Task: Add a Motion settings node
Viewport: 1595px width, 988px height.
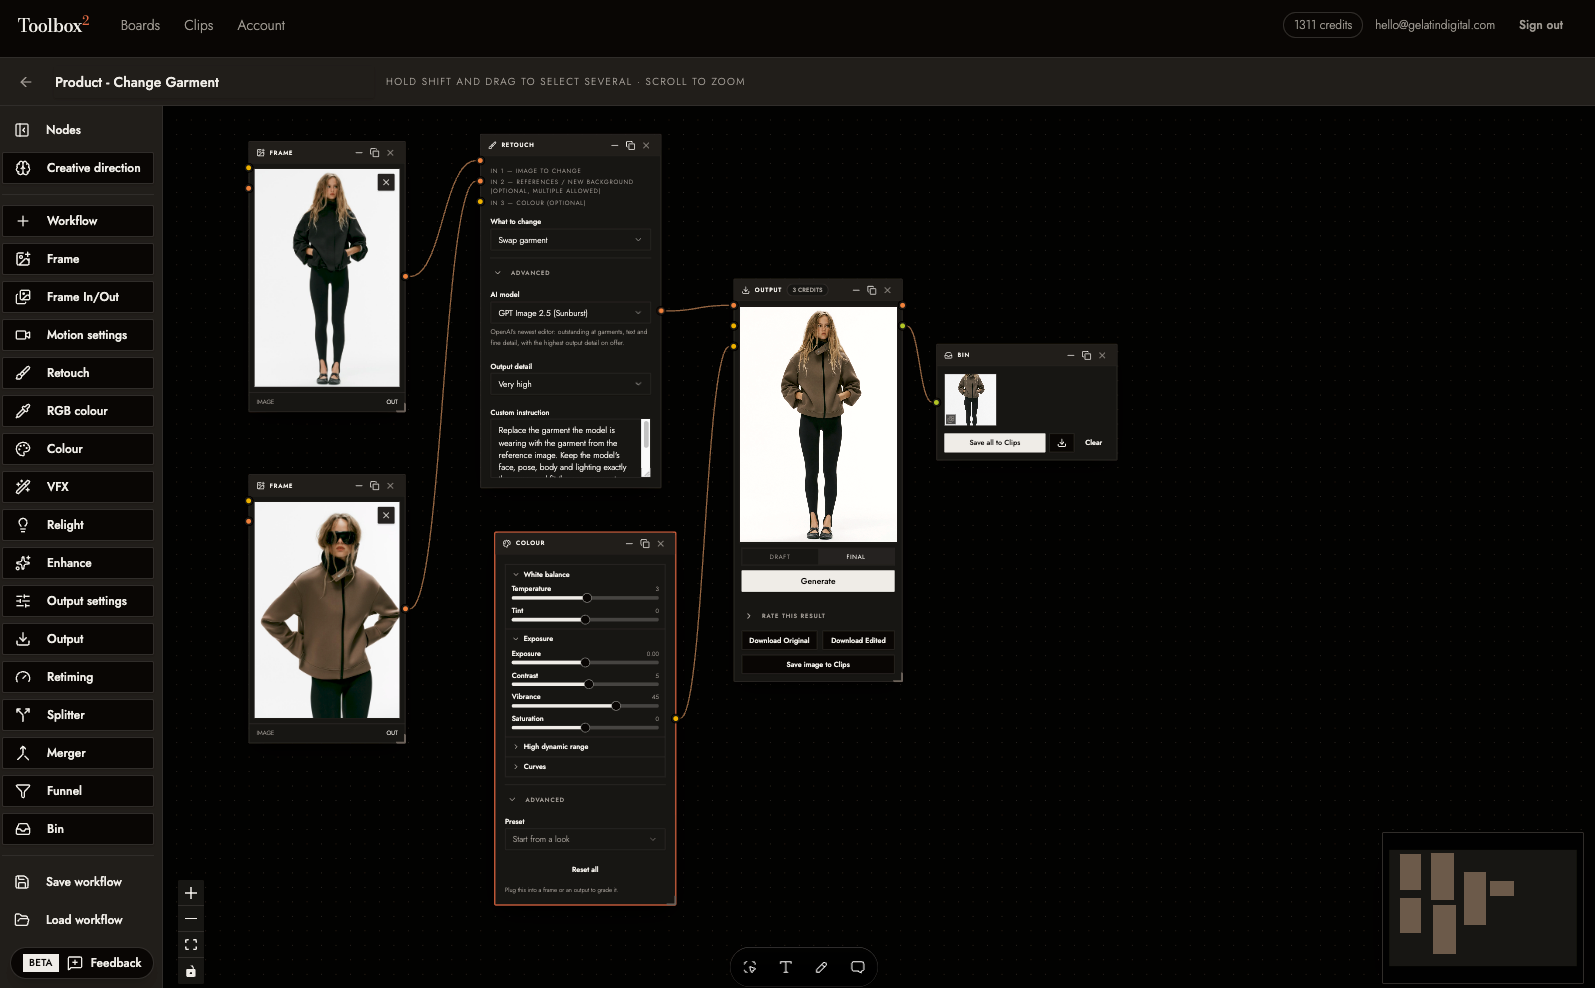Action: tap(78, 335)
